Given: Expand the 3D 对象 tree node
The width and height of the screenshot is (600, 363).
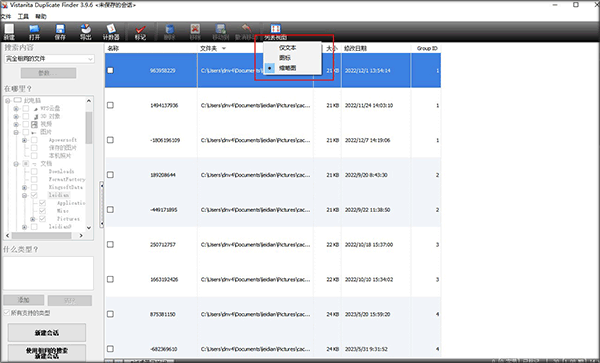Looking at the screenshot, I should click(x=16, y=117).
